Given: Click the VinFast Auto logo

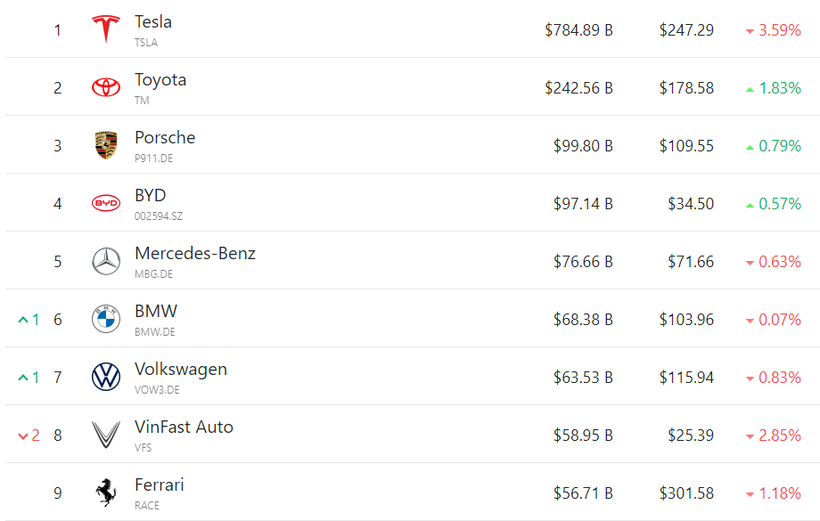Looking at the screenshot, I should click(x=106, y=435).
